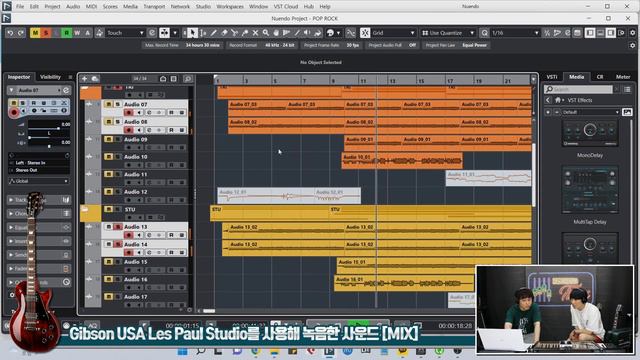Toggle global Read R automation button

click(67, 33)
